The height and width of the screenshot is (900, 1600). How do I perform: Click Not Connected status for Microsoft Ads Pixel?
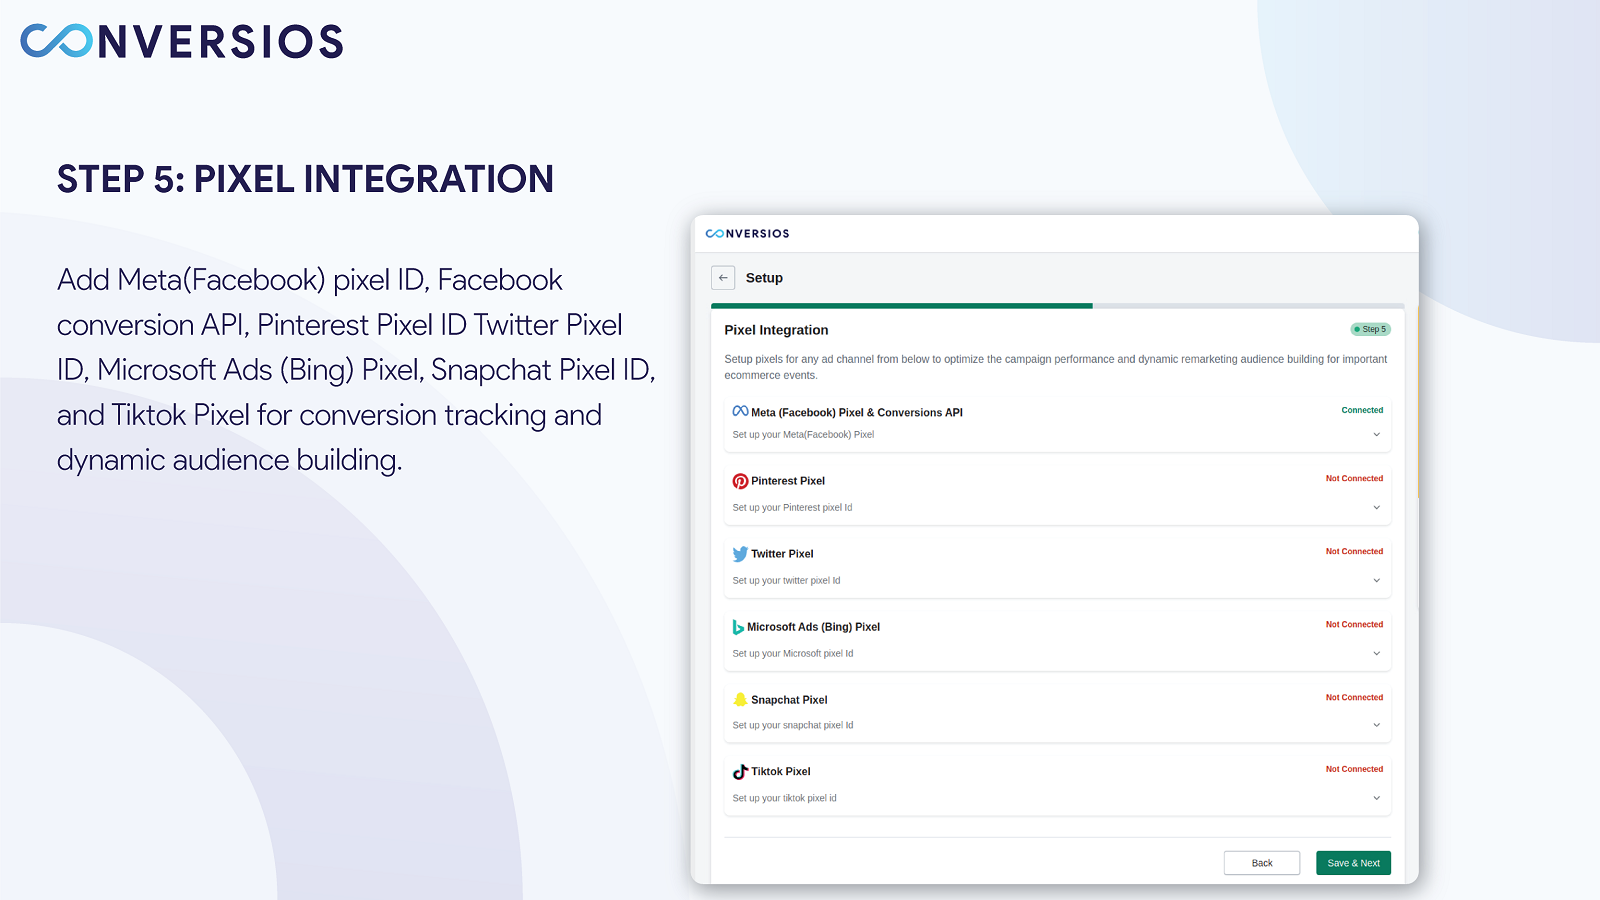point(1354,624)
